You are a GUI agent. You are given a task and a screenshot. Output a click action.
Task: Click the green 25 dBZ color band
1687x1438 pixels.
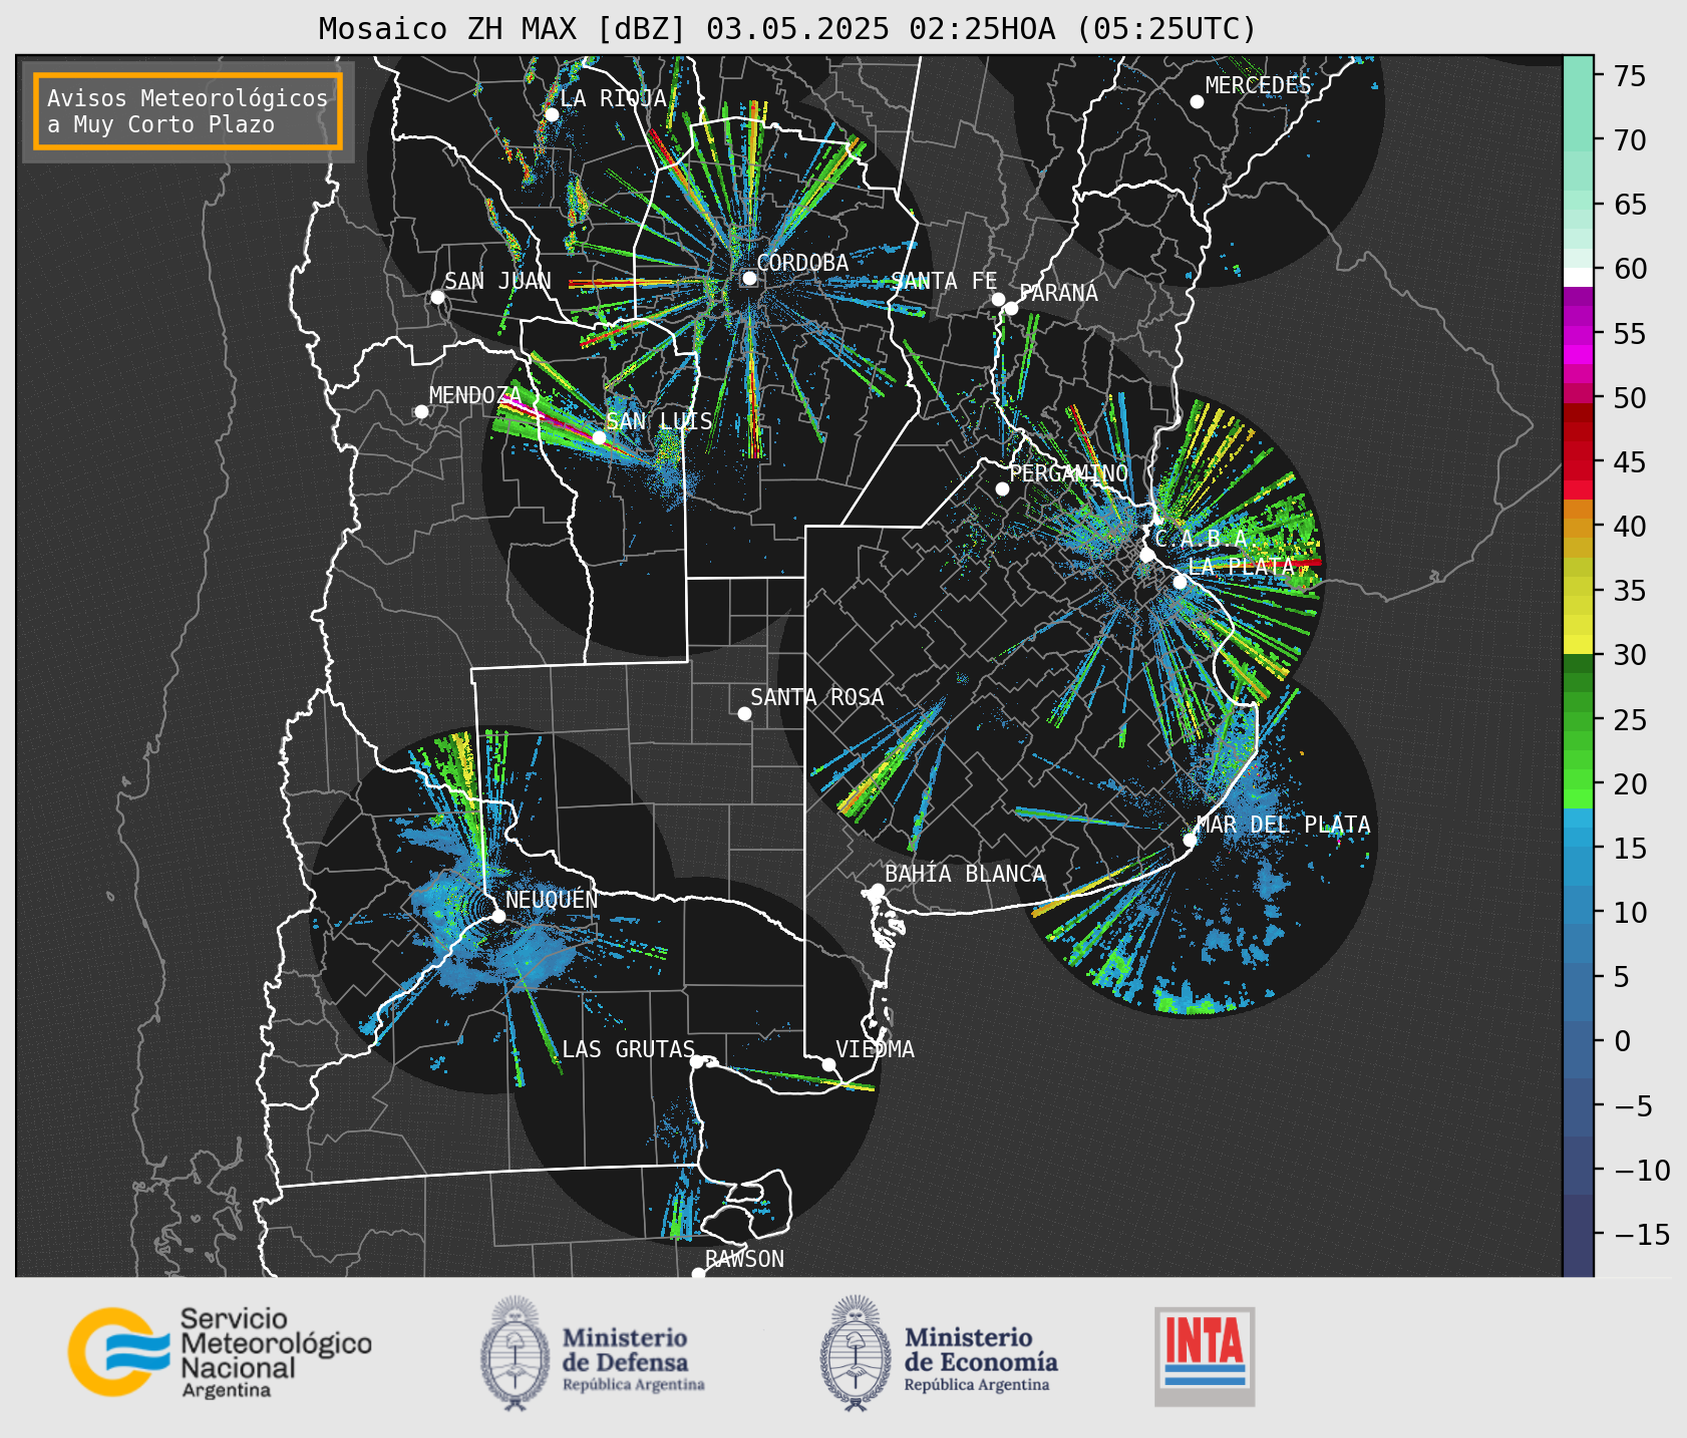(1578, 719)
